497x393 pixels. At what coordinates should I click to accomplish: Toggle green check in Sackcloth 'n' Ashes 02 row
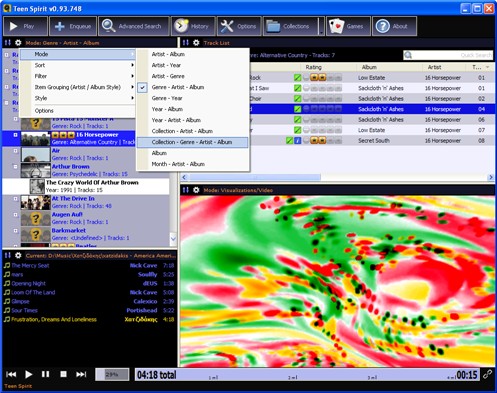(297, 99)
